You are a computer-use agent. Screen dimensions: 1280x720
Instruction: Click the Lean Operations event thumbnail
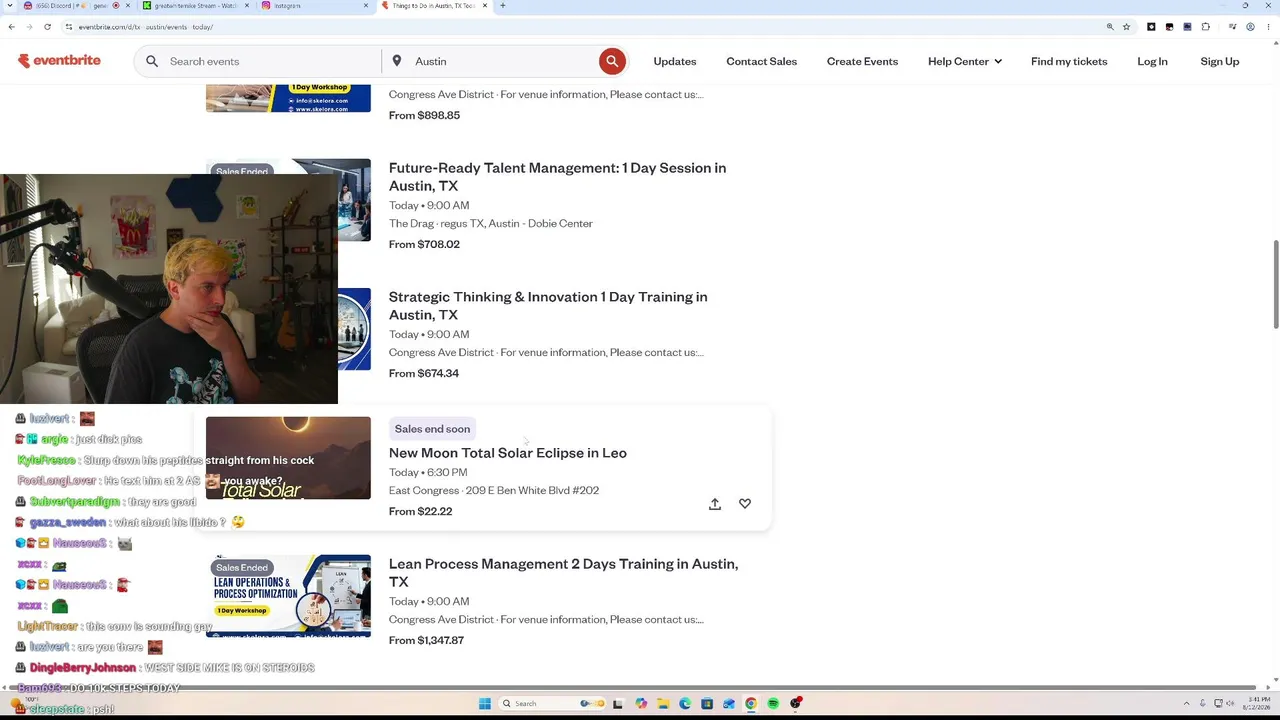coord(288,596)
